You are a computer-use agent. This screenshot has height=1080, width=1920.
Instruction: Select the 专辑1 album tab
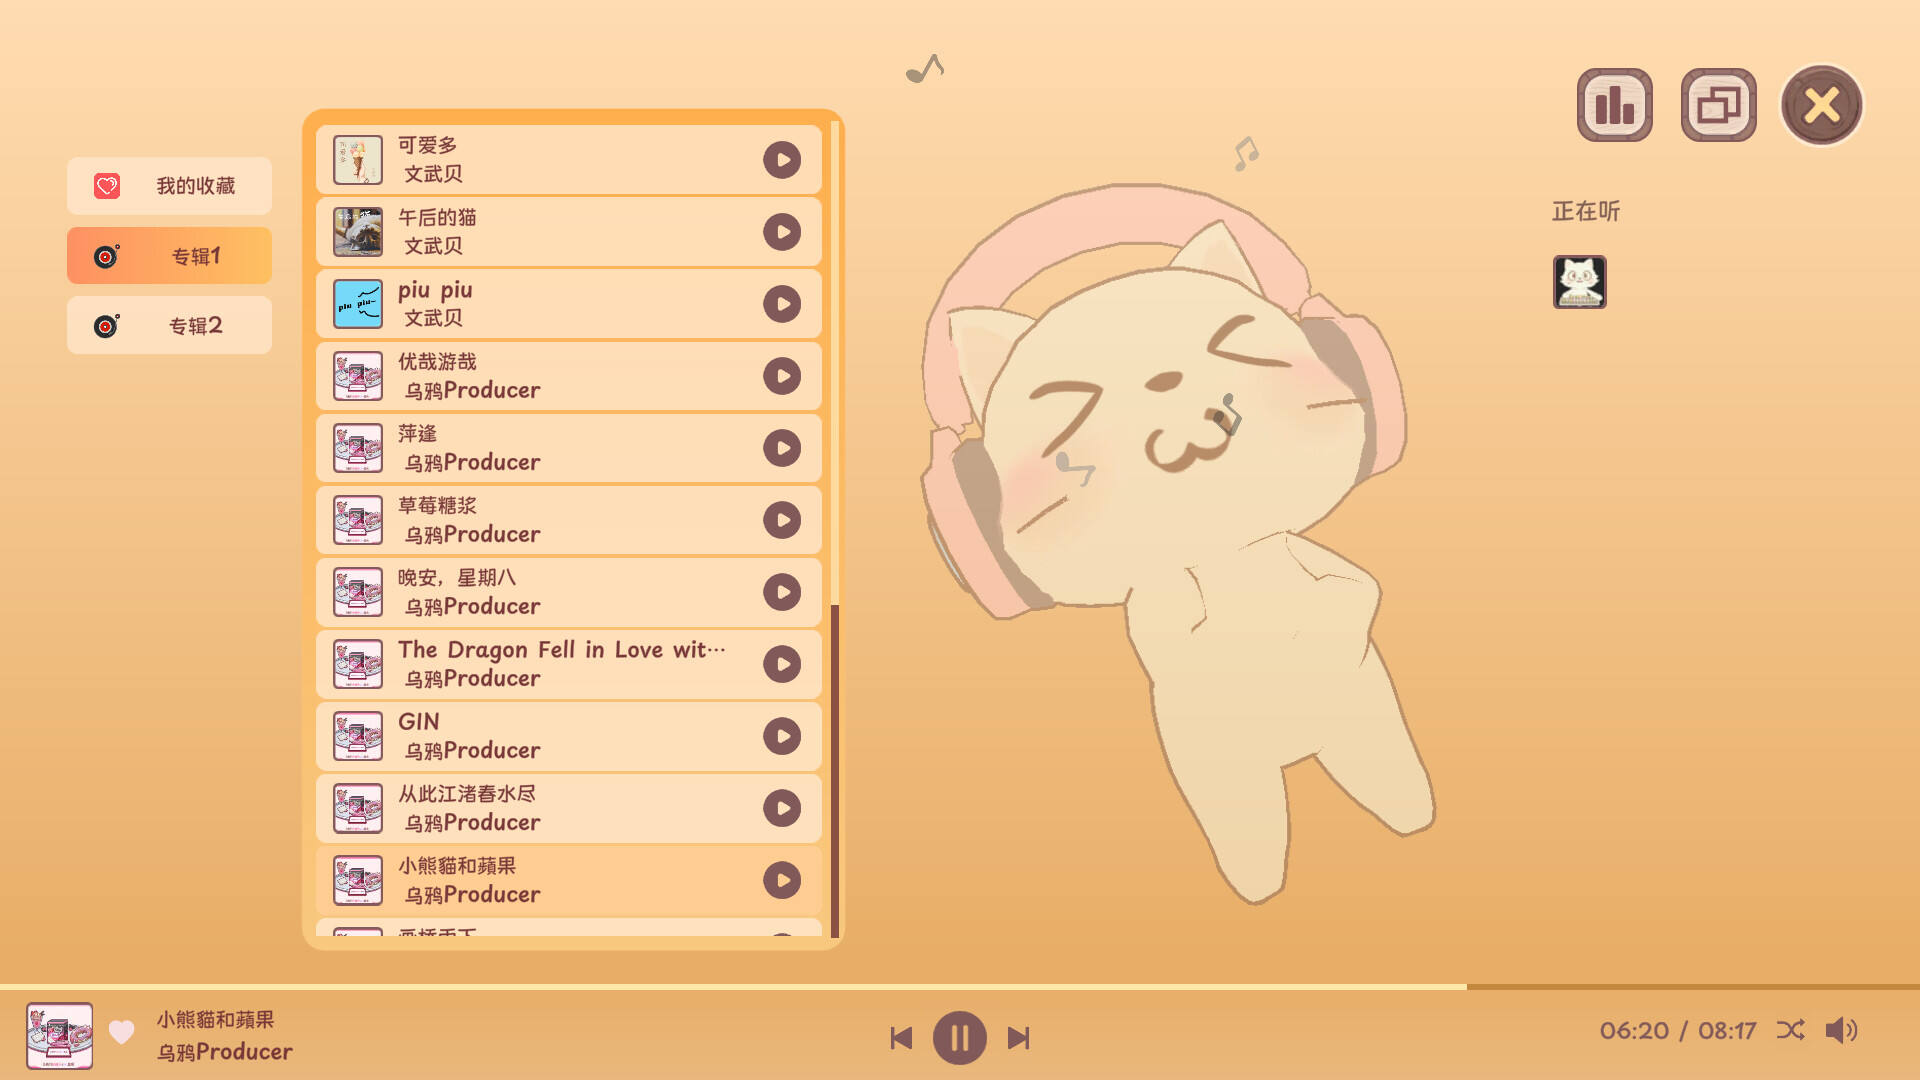(169, 256)
